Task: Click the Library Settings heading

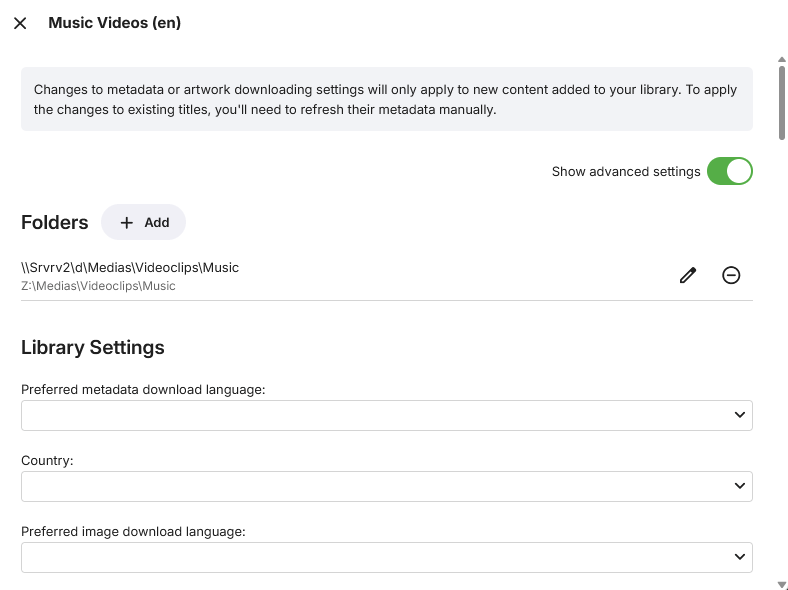Action: pyautogui.click(x=93, y=348)
